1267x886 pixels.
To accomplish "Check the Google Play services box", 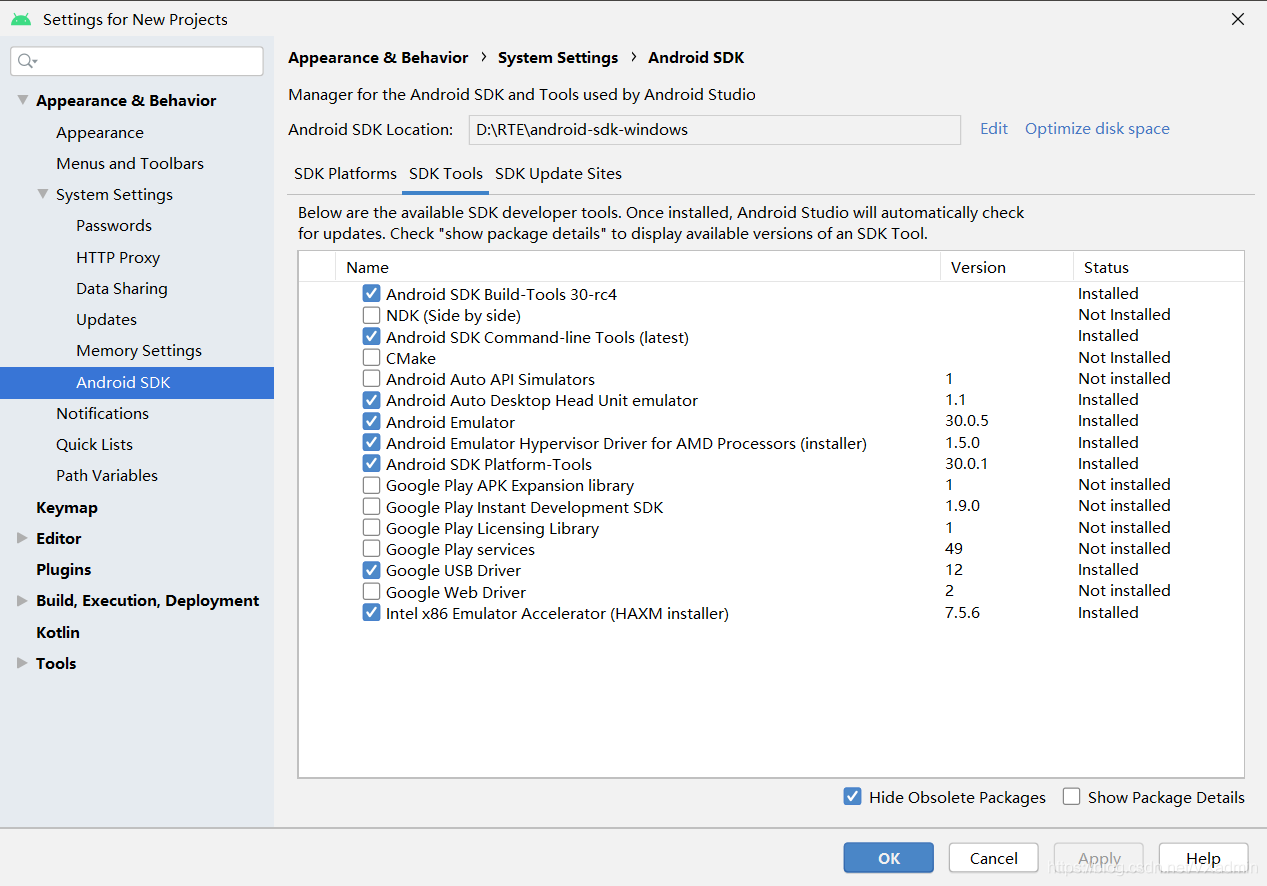I will click(371, 549).
